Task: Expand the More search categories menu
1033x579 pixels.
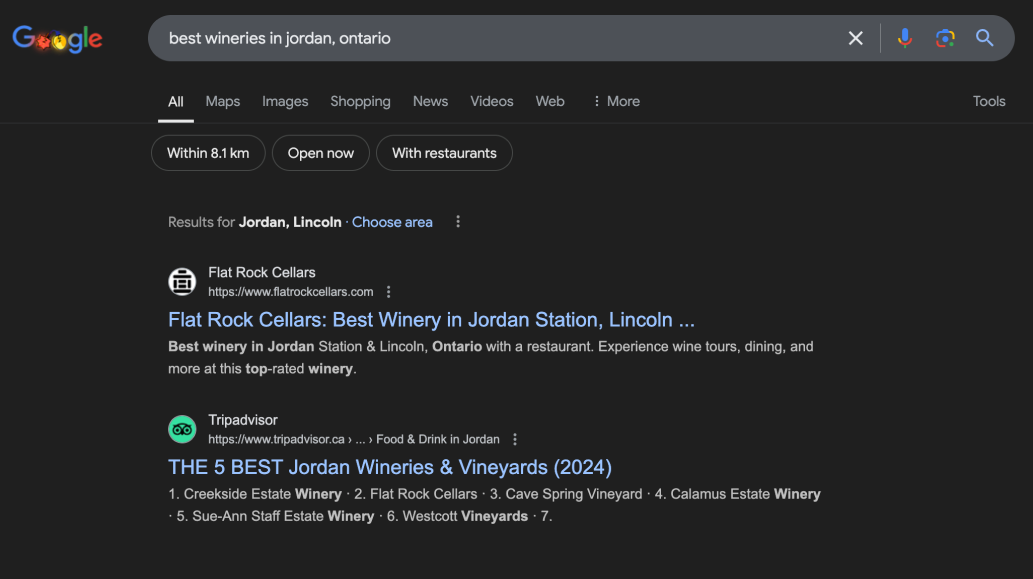Action: 616,101
